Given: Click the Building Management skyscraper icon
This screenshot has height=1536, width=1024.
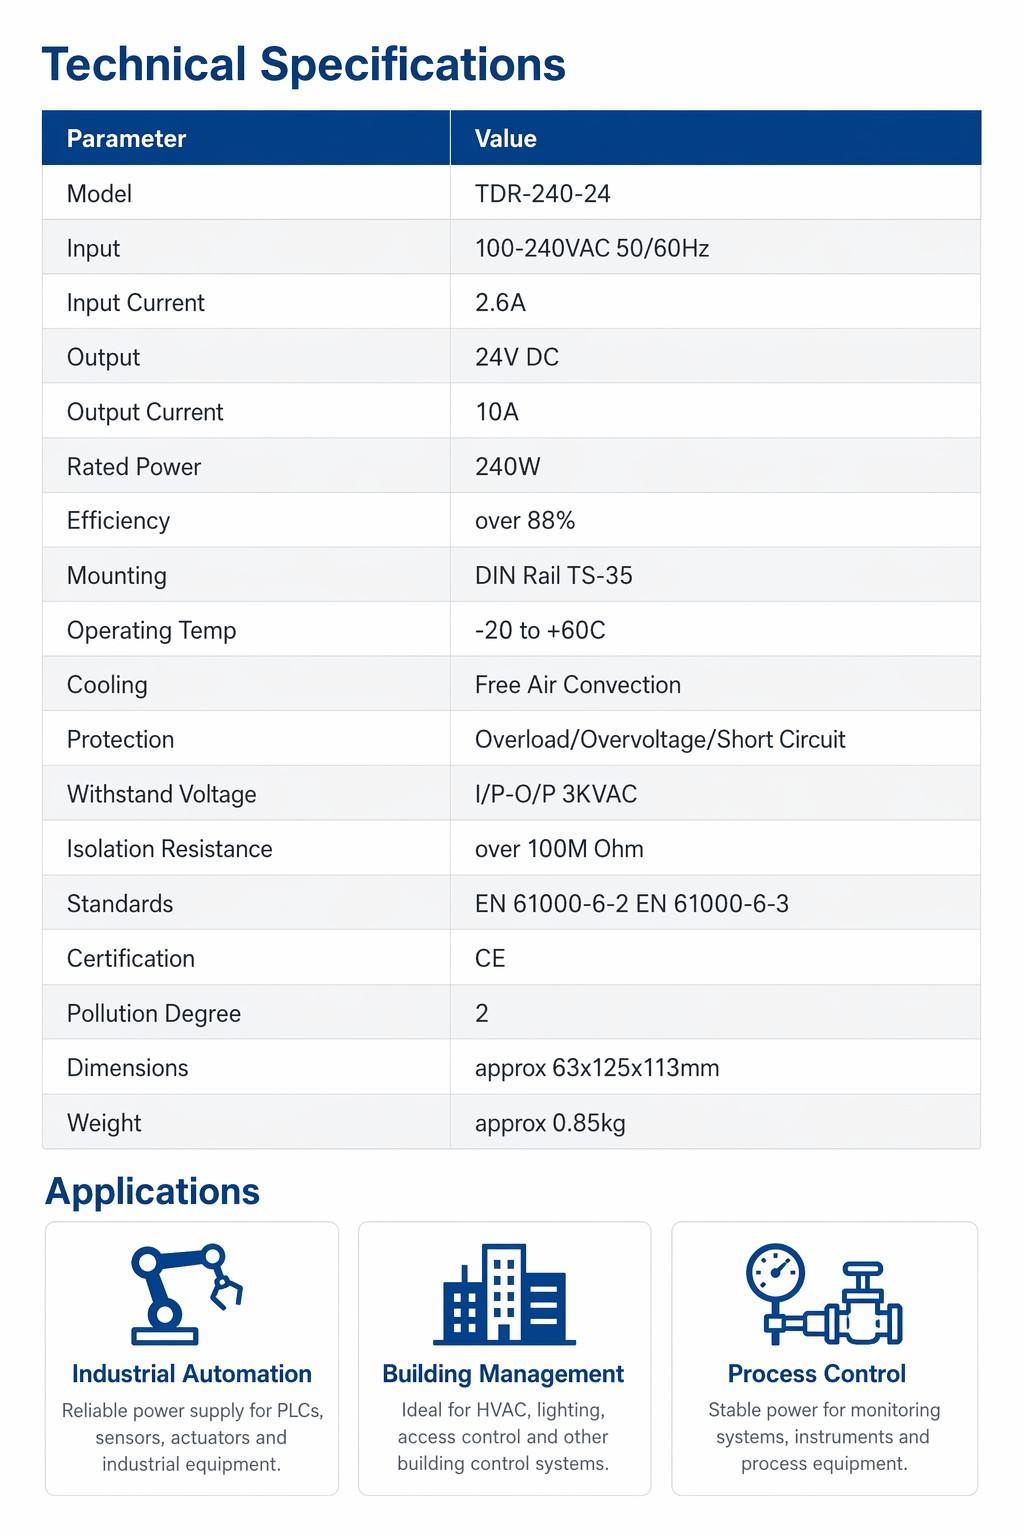Looking at the screenshot, I should tap(504, 1294).
